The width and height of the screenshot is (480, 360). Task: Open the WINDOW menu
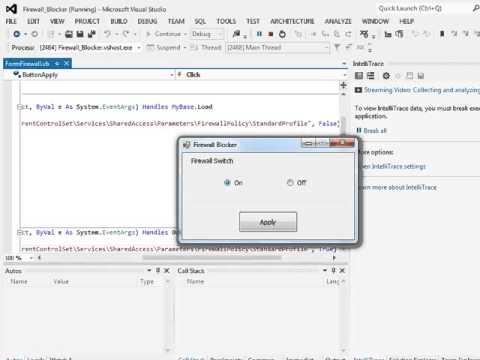click(375, 21)
